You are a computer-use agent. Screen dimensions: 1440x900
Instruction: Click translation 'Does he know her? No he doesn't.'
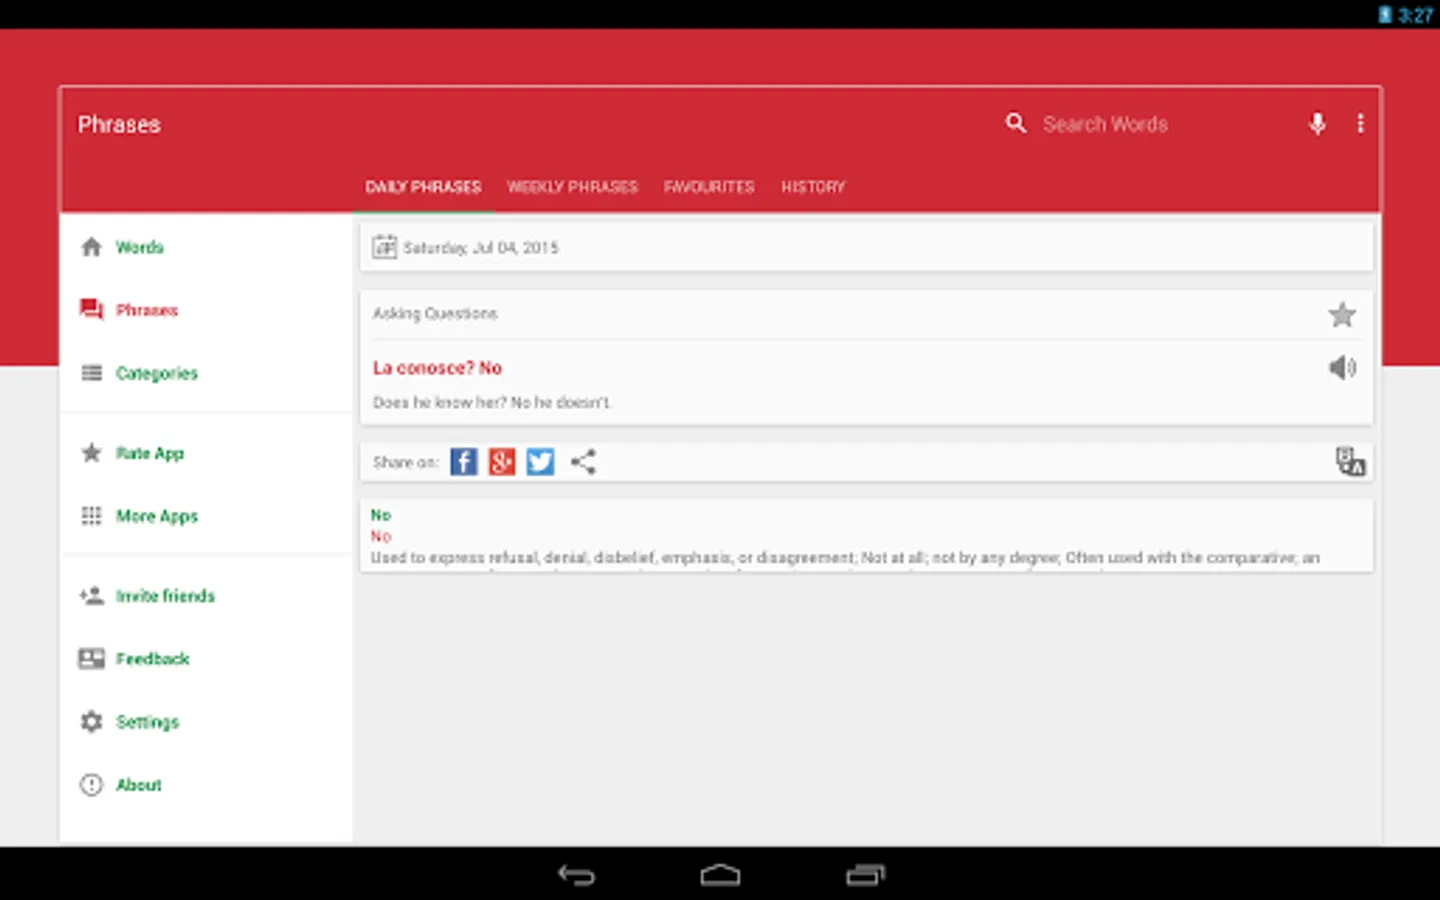(492, 402)
